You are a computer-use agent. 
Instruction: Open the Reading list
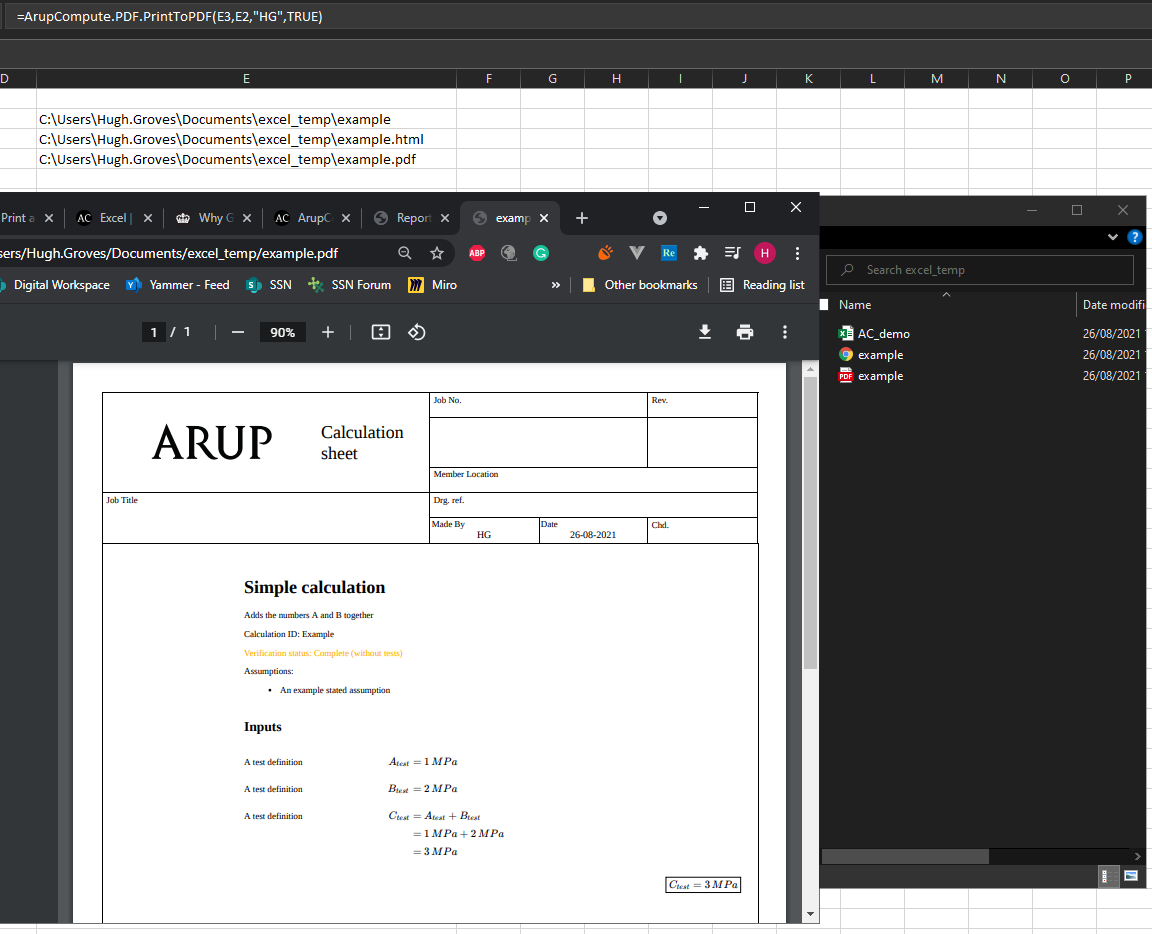tap(763, 285)
